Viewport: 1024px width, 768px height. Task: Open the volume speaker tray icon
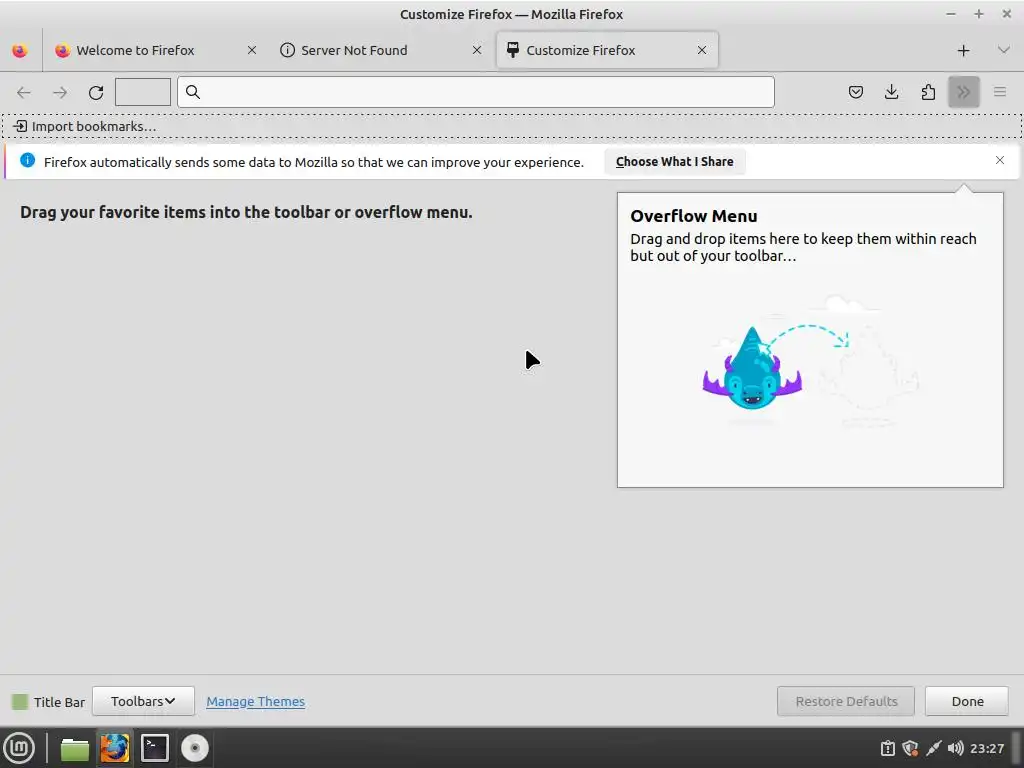[955, 748]
